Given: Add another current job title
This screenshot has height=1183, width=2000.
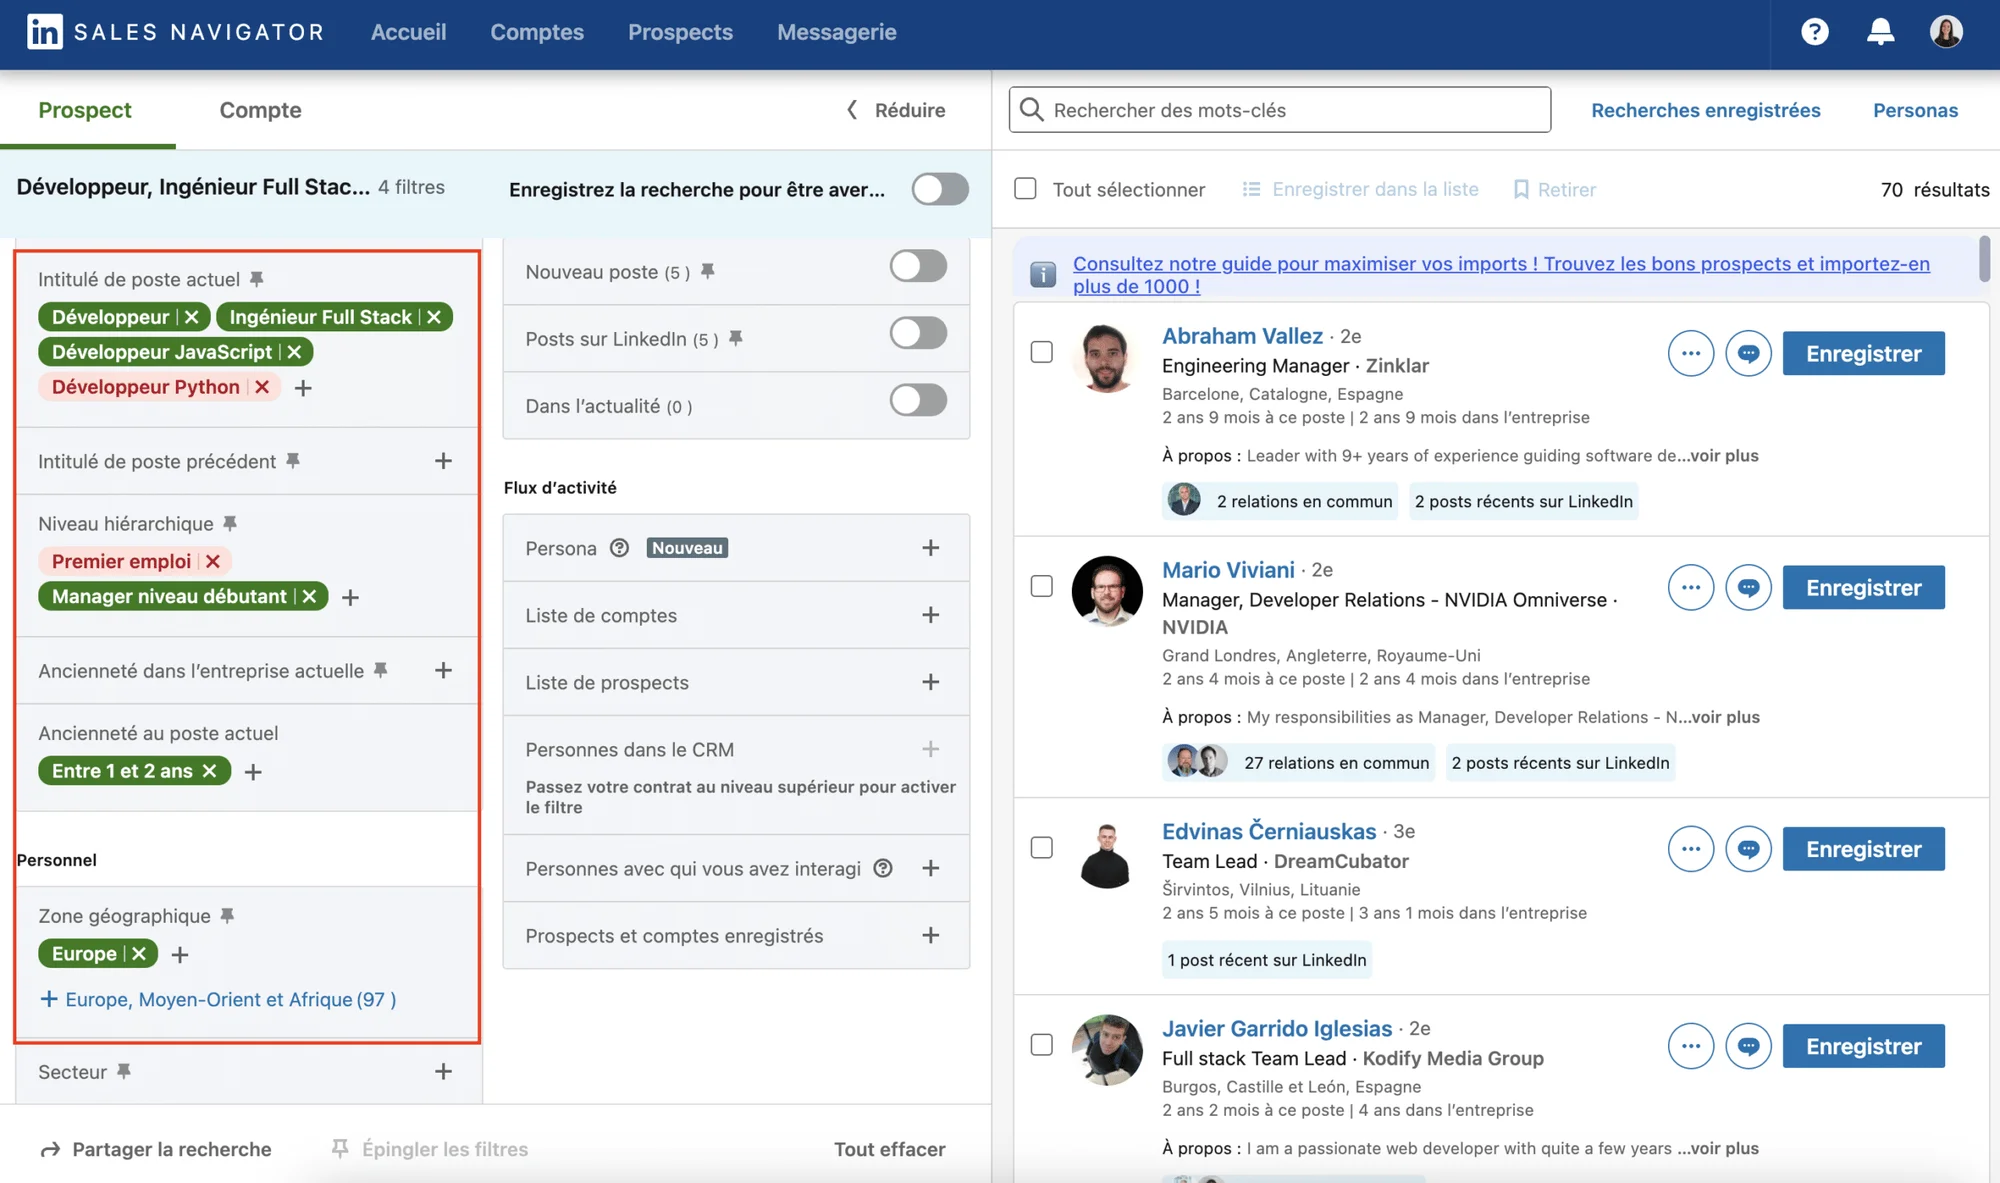Looking at the screenshot, I should tap(303, 388).
